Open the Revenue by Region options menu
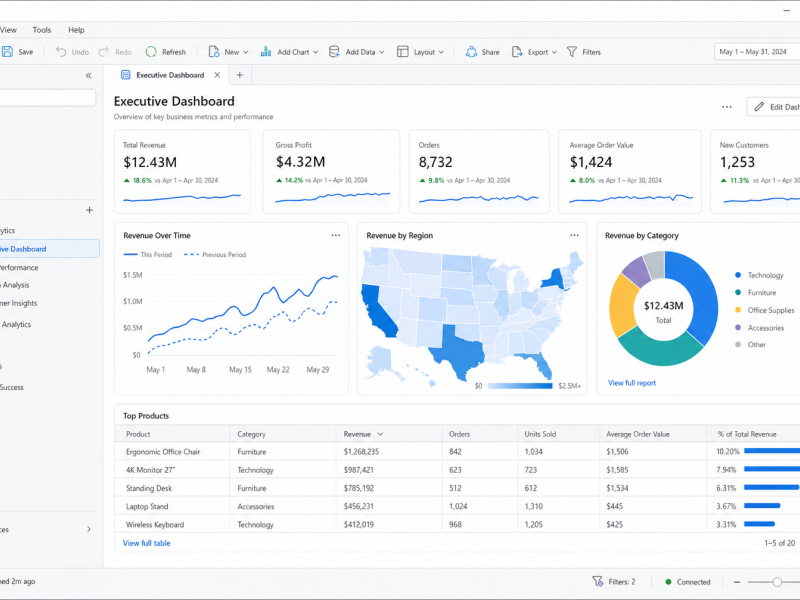The width and height of the screenshot is (800, 600). tap(574, 235)
